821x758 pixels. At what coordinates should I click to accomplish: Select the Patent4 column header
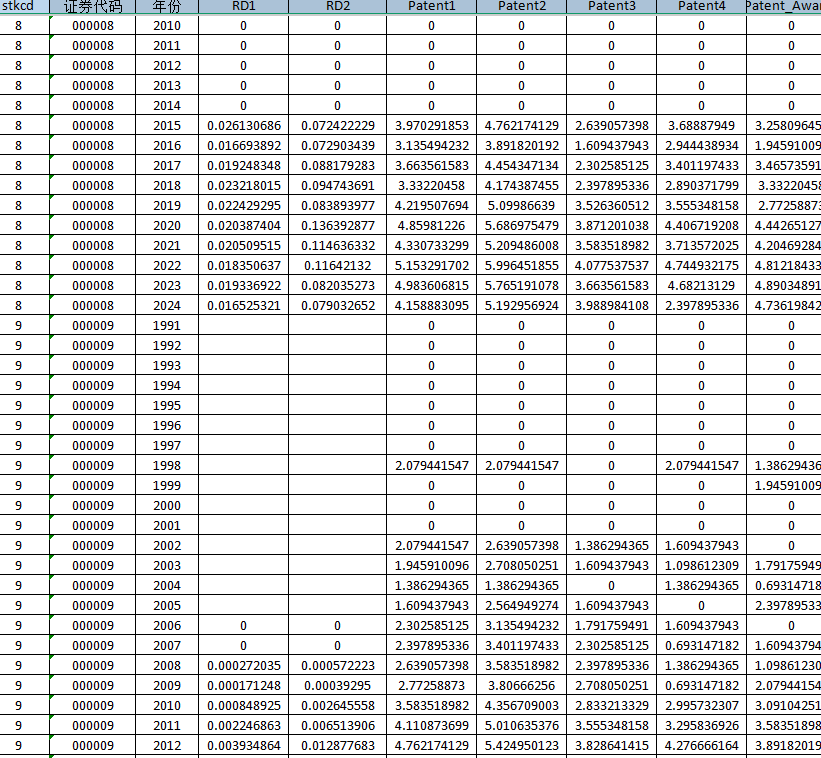pyautogui.click(x=702, y=6)
